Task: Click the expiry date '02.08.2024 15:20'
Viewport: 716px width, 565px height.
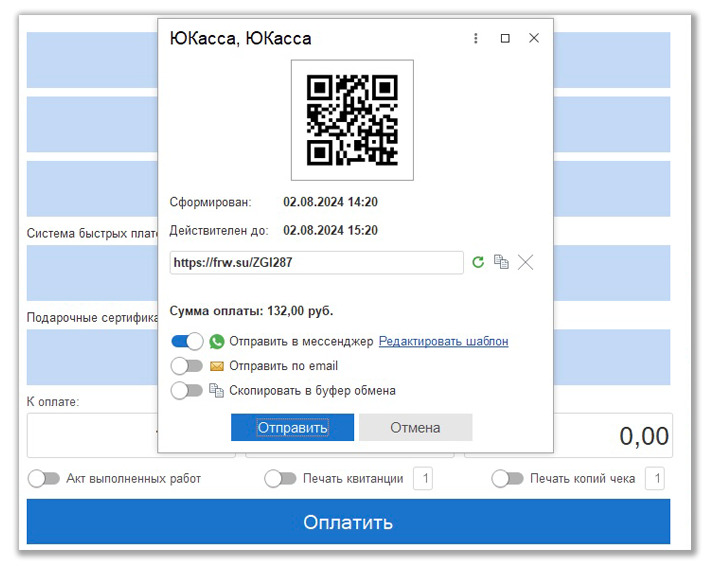Action: coord(330,230)
